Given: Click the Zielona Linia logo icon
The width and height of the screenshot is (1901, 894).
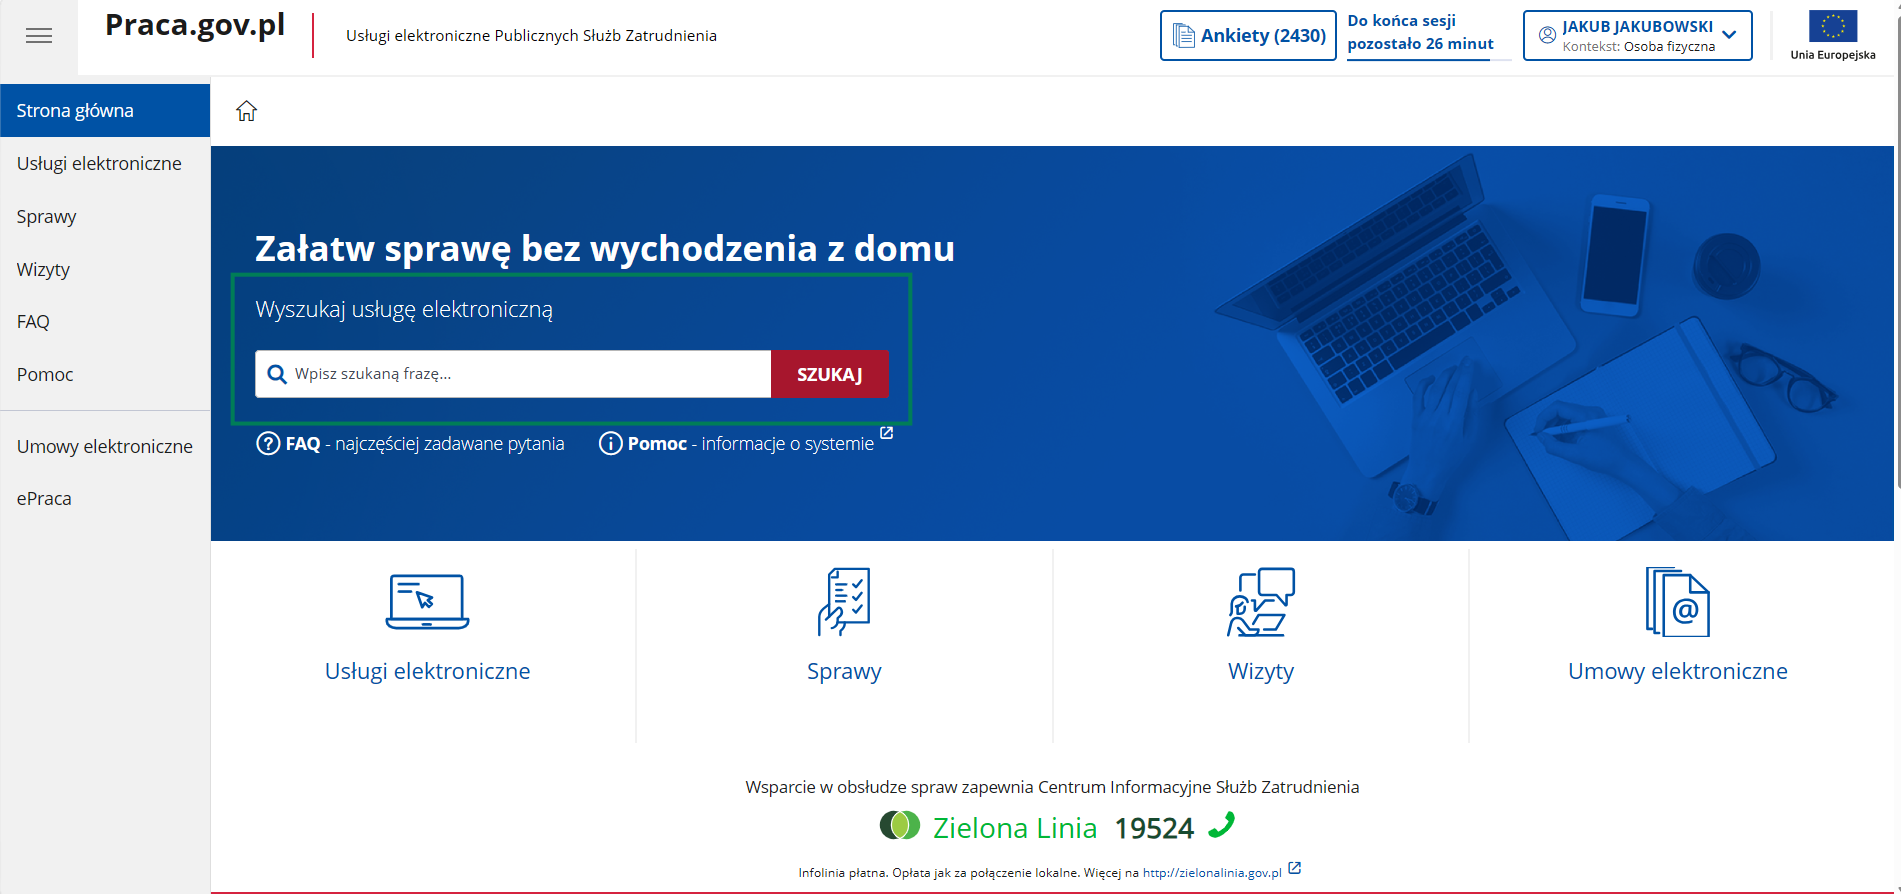Looking at the screenshot, I should (x=900, y=825).
